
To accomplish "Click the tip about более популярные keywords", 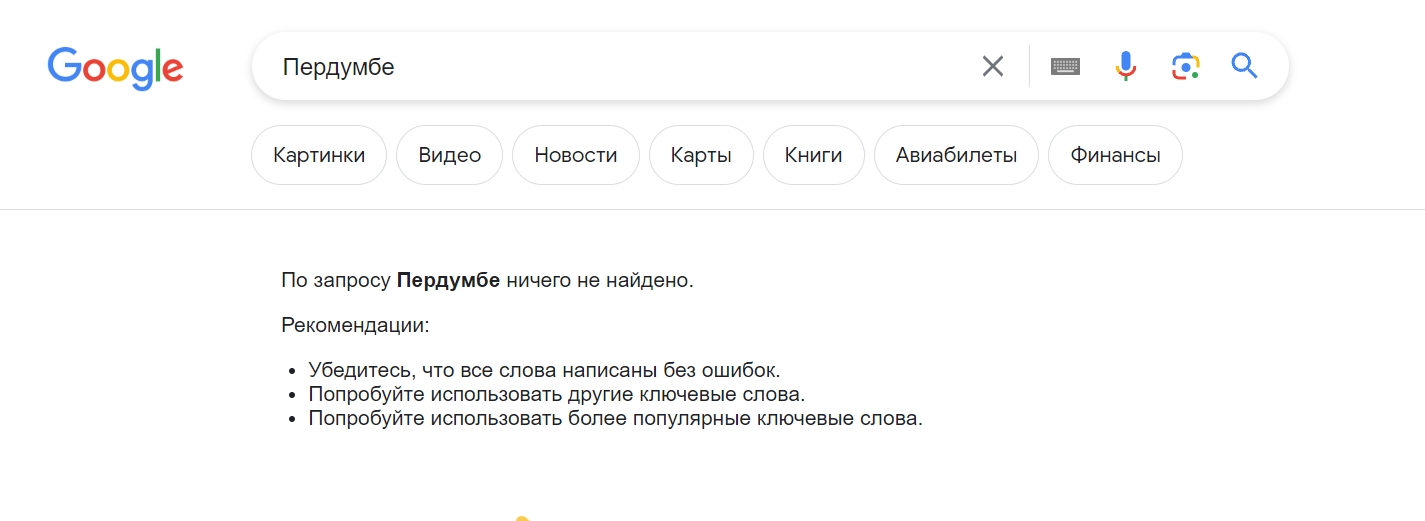I will click(615, 419).
